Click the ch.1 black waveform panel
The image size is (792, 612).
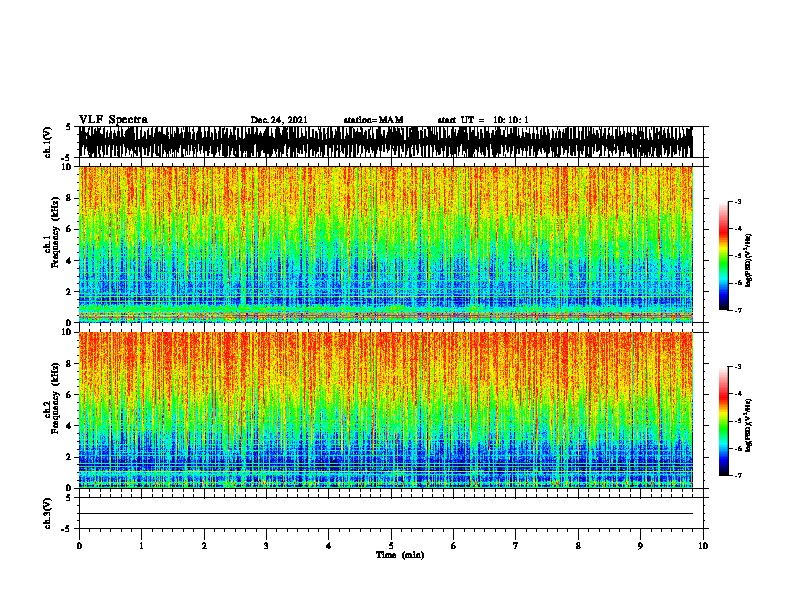(x=385, y=142)
